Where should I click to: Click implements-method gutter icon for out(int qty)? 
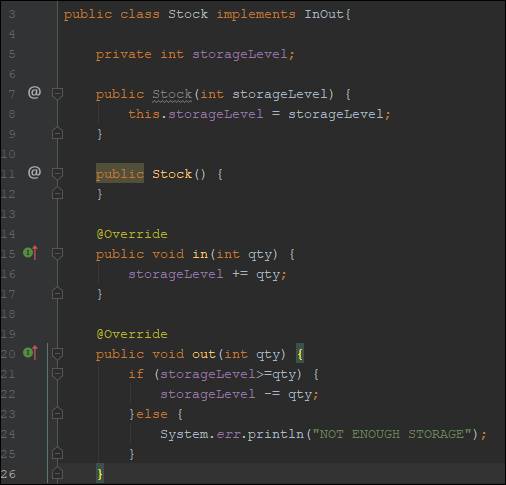(31, 353)
